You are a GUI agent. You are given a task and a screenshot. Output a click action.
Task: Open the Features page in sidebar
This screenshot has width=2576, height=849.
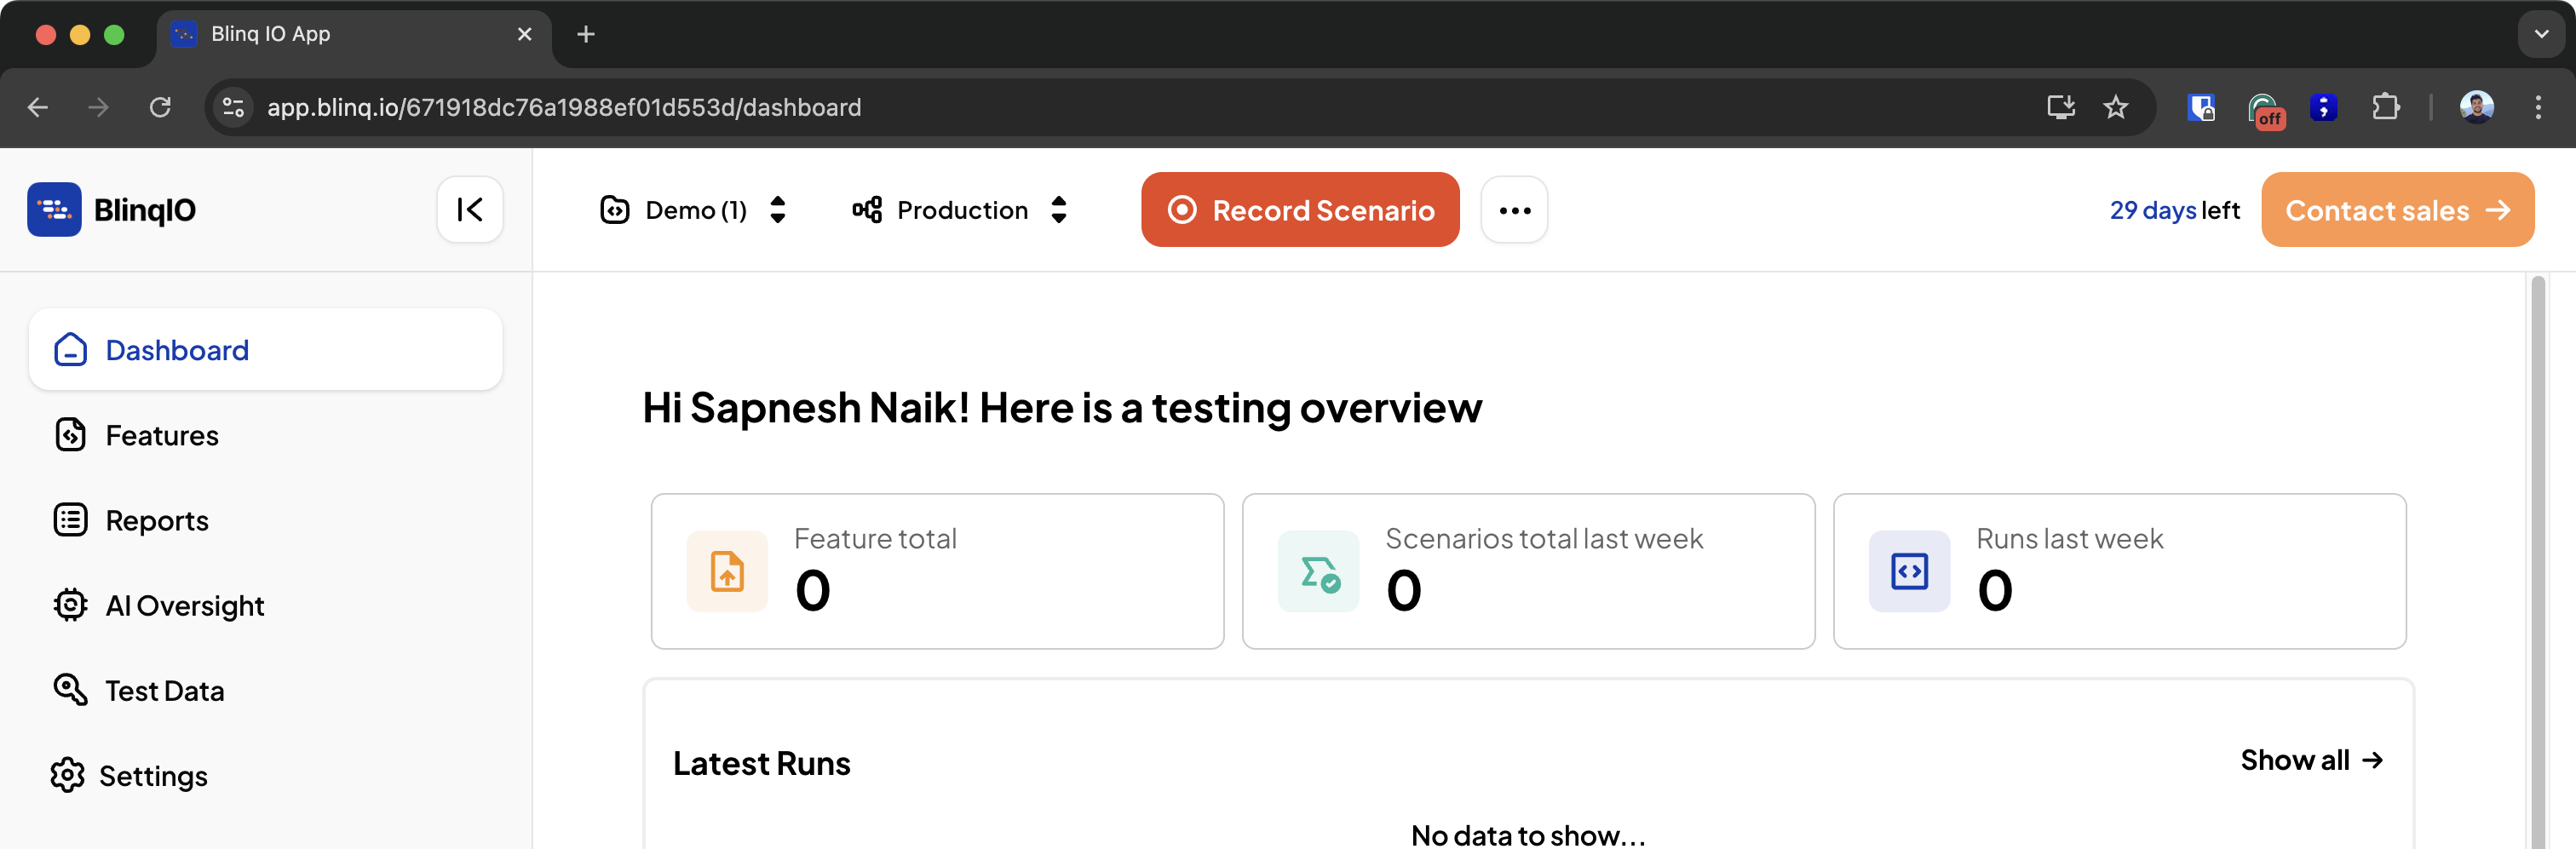(161, 436)
